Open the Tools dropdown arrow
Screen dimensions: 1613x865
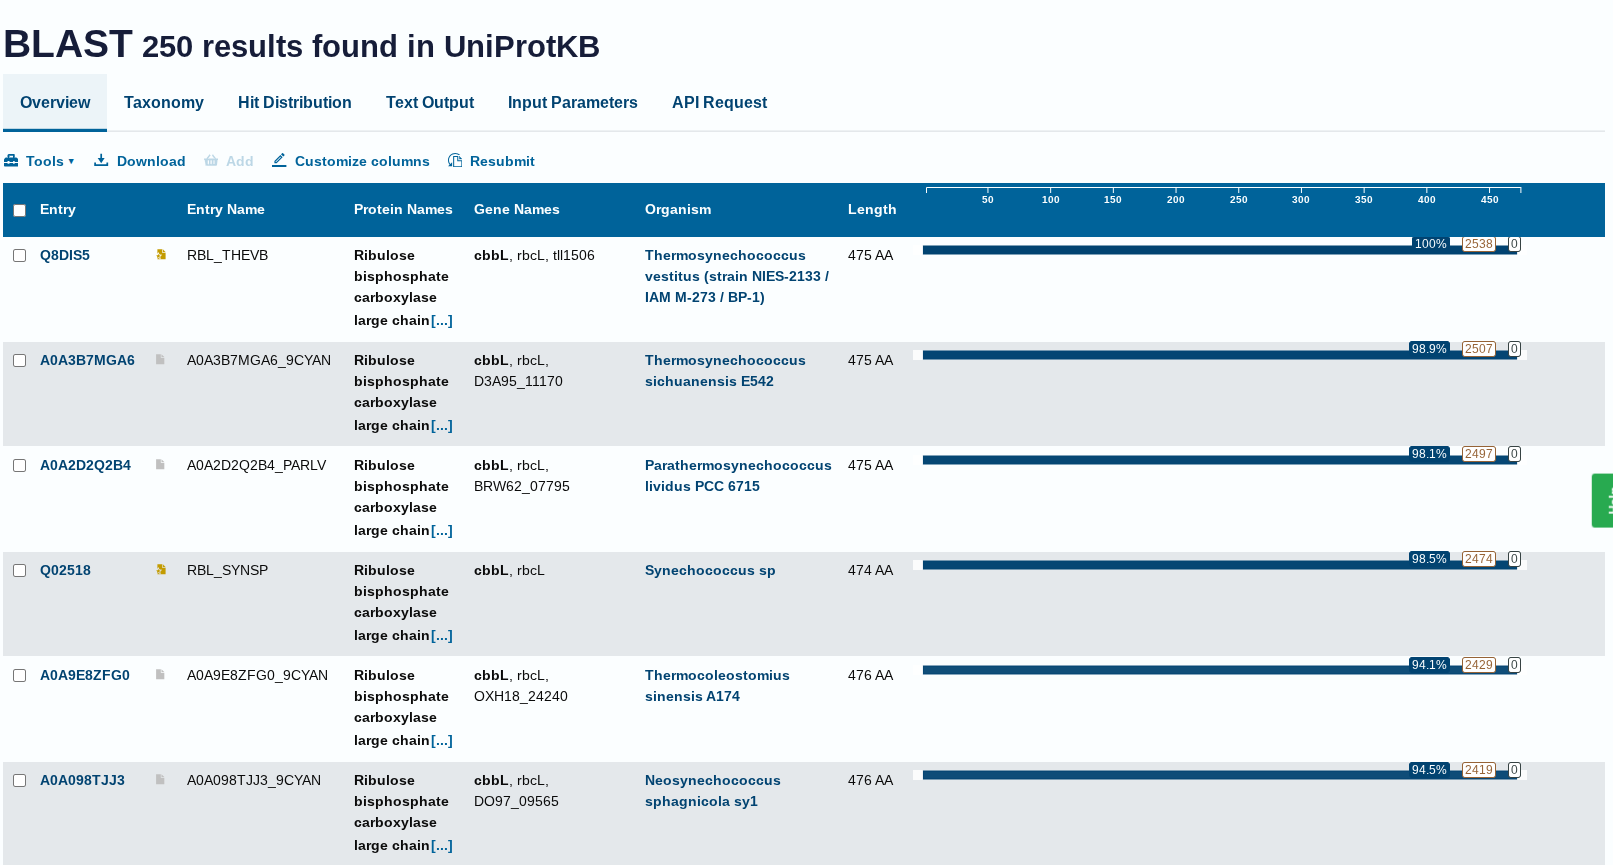pyautogui.click(x=71, y=161)
